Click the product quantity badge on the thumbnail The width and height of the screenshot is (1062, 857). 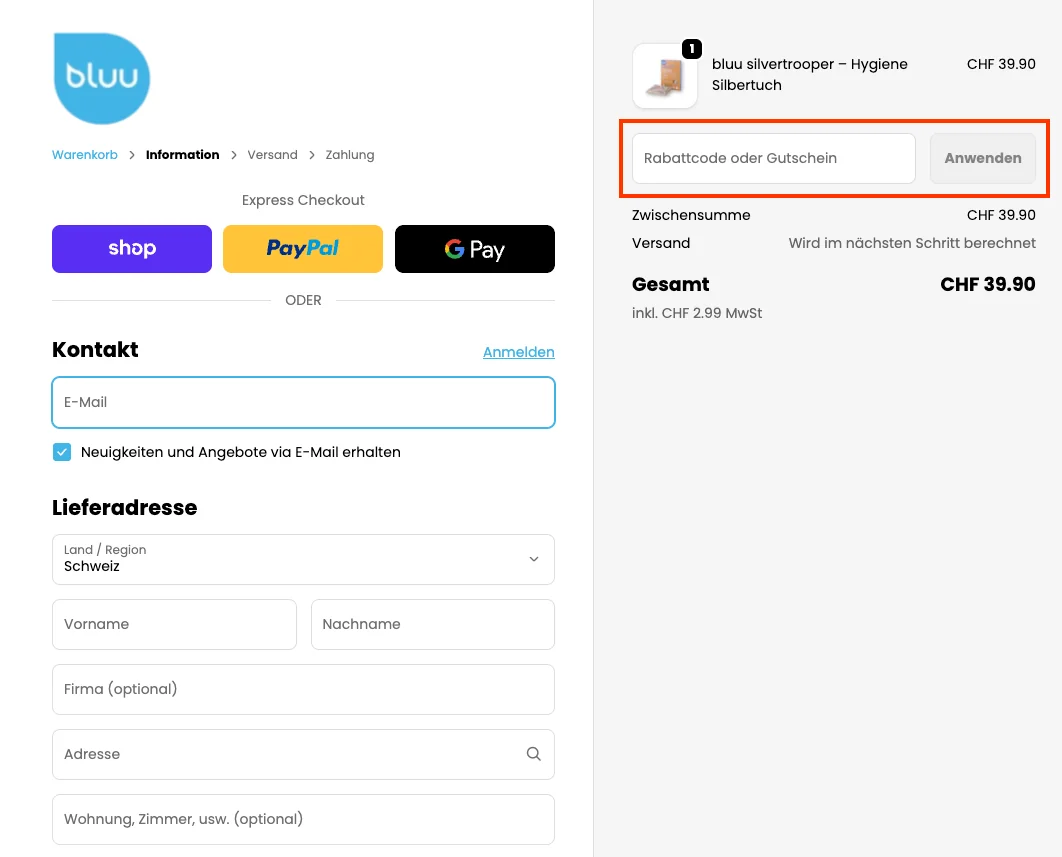[x=690, y=47]
